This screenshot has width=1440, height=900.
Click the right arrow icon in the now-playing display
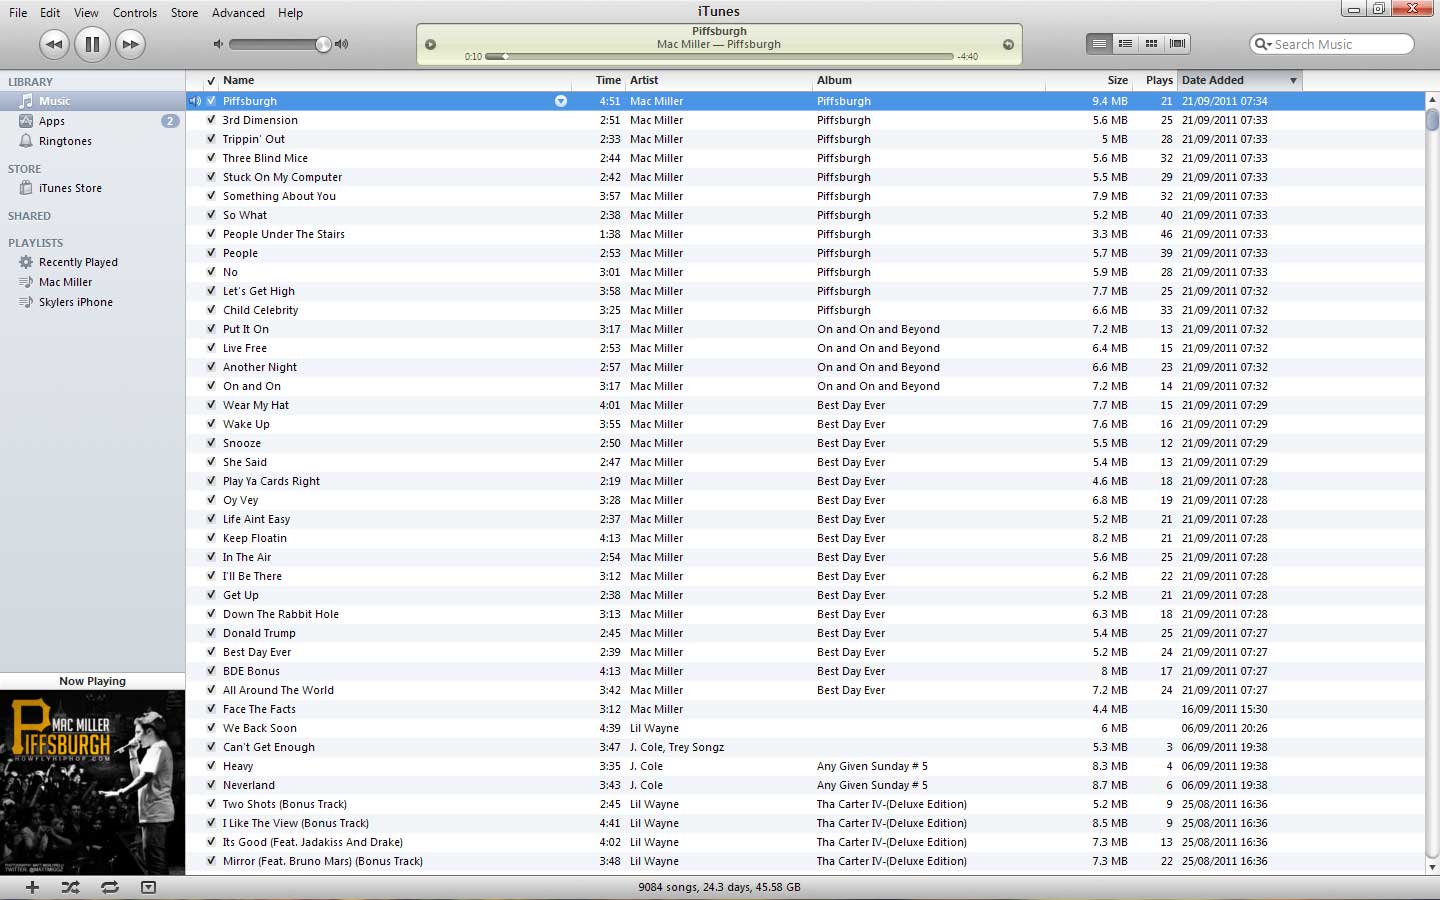coord(1008,44)
